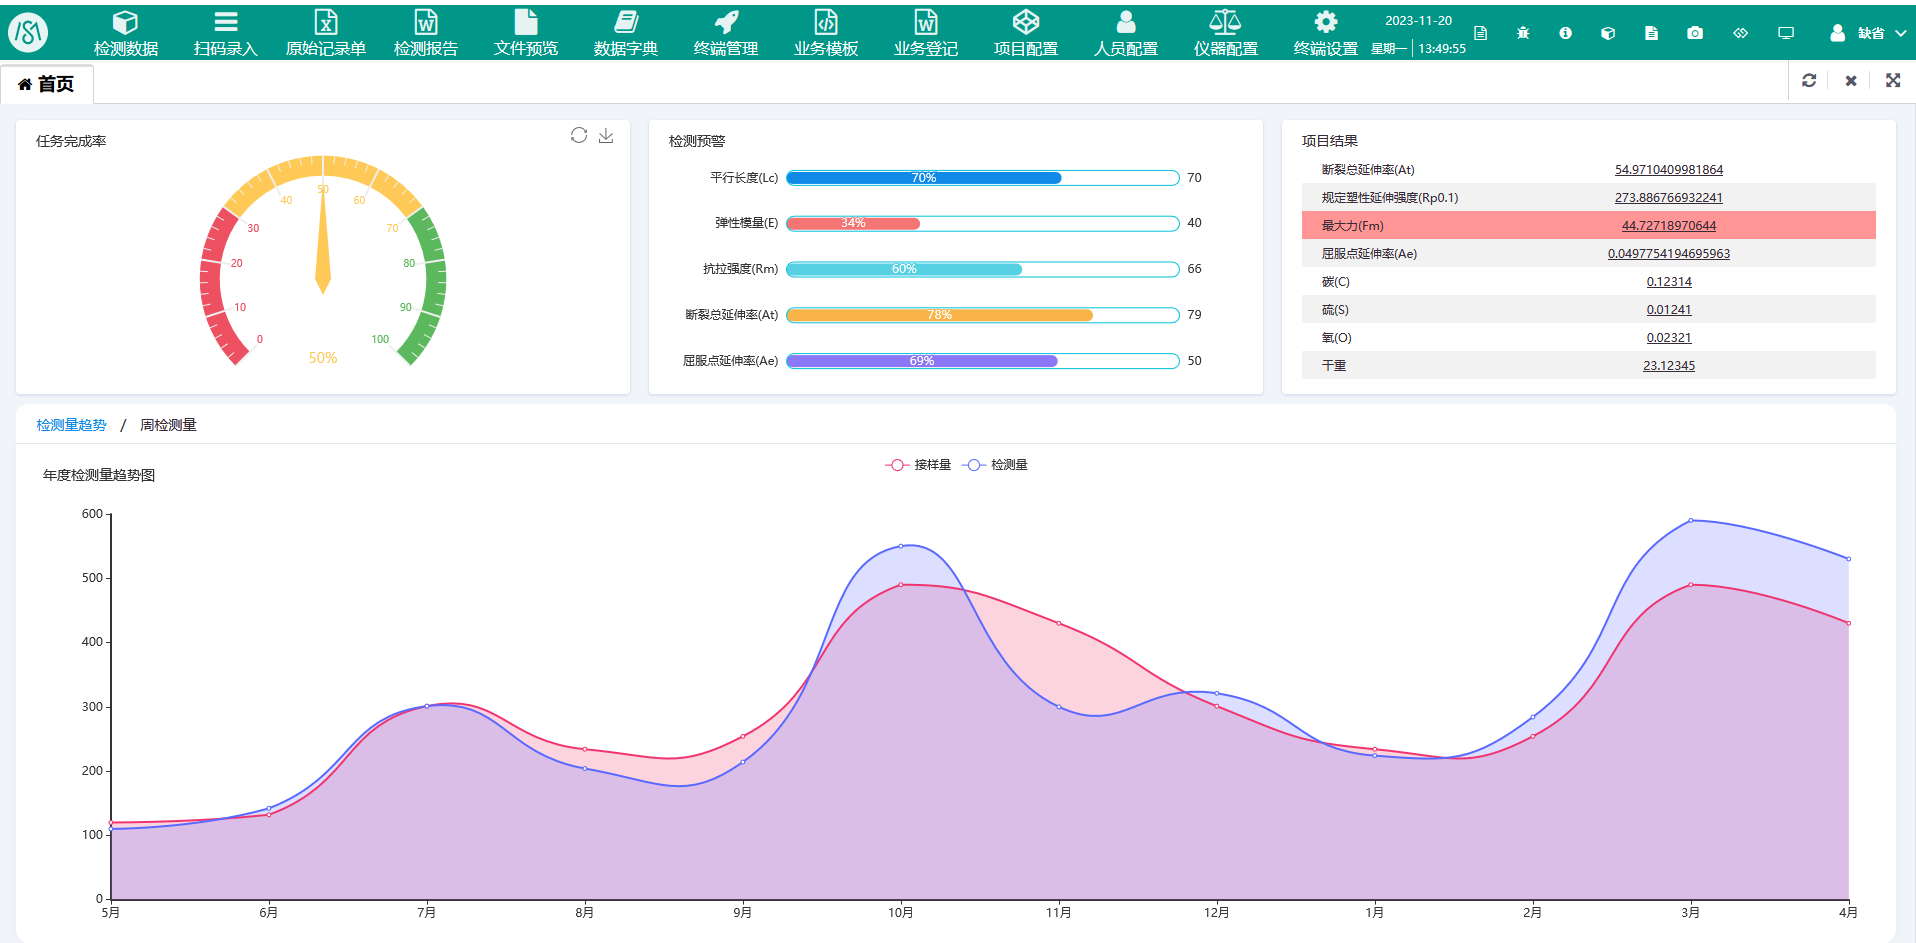Refresh the current tab page
The image size is (1916, 943).
coord(1809,80)
